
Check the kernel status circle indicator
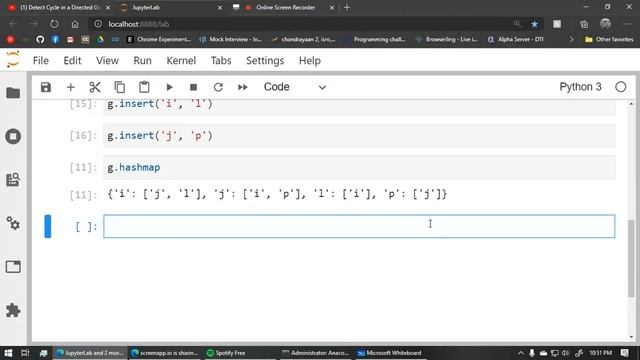pos(620,87)
